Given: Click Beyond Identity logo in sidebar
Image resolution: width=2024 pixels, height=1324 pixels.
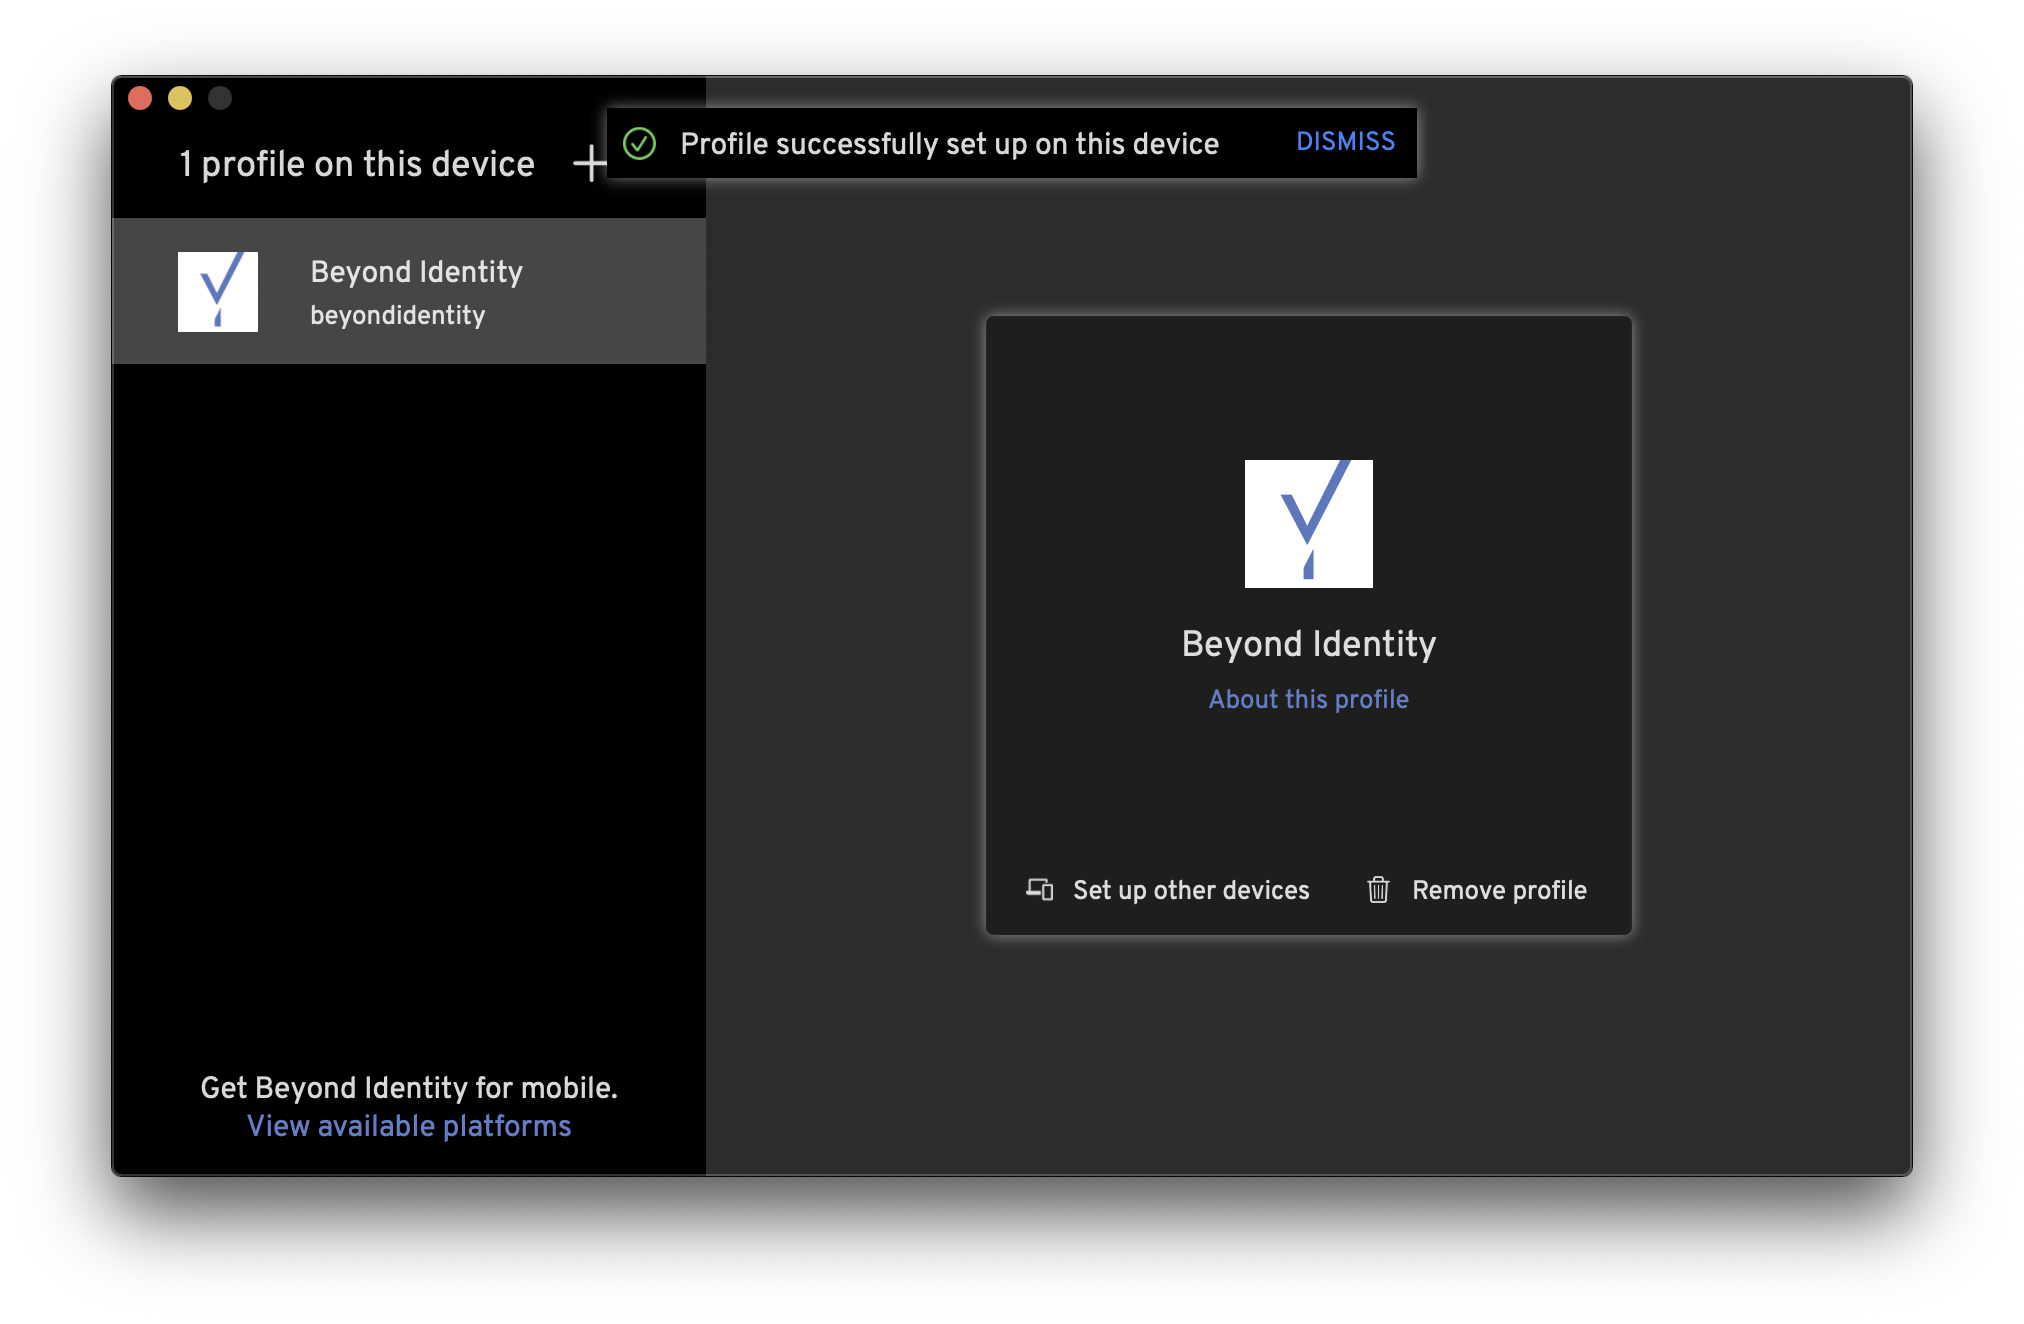Looking at the screenshot, I should click(218, 291).
